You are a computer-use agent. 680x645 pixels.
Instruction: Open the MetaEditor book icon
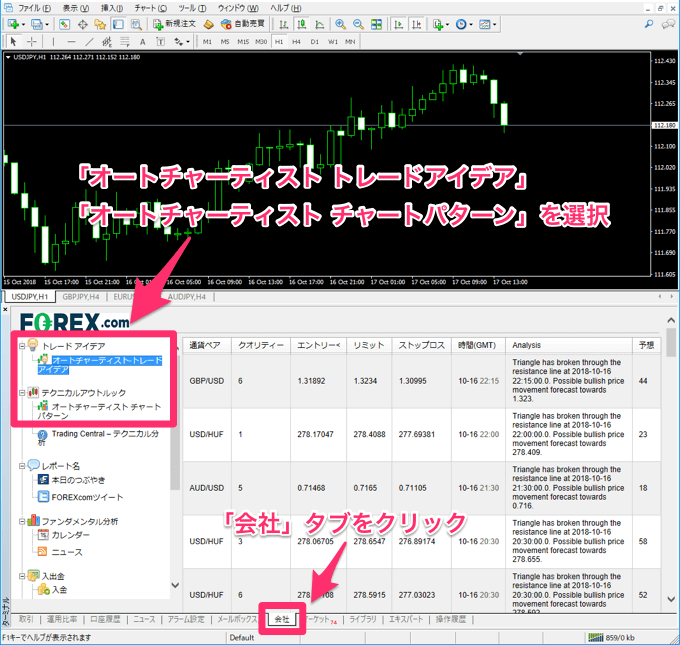pyautogui.click(x=209, y=24)
